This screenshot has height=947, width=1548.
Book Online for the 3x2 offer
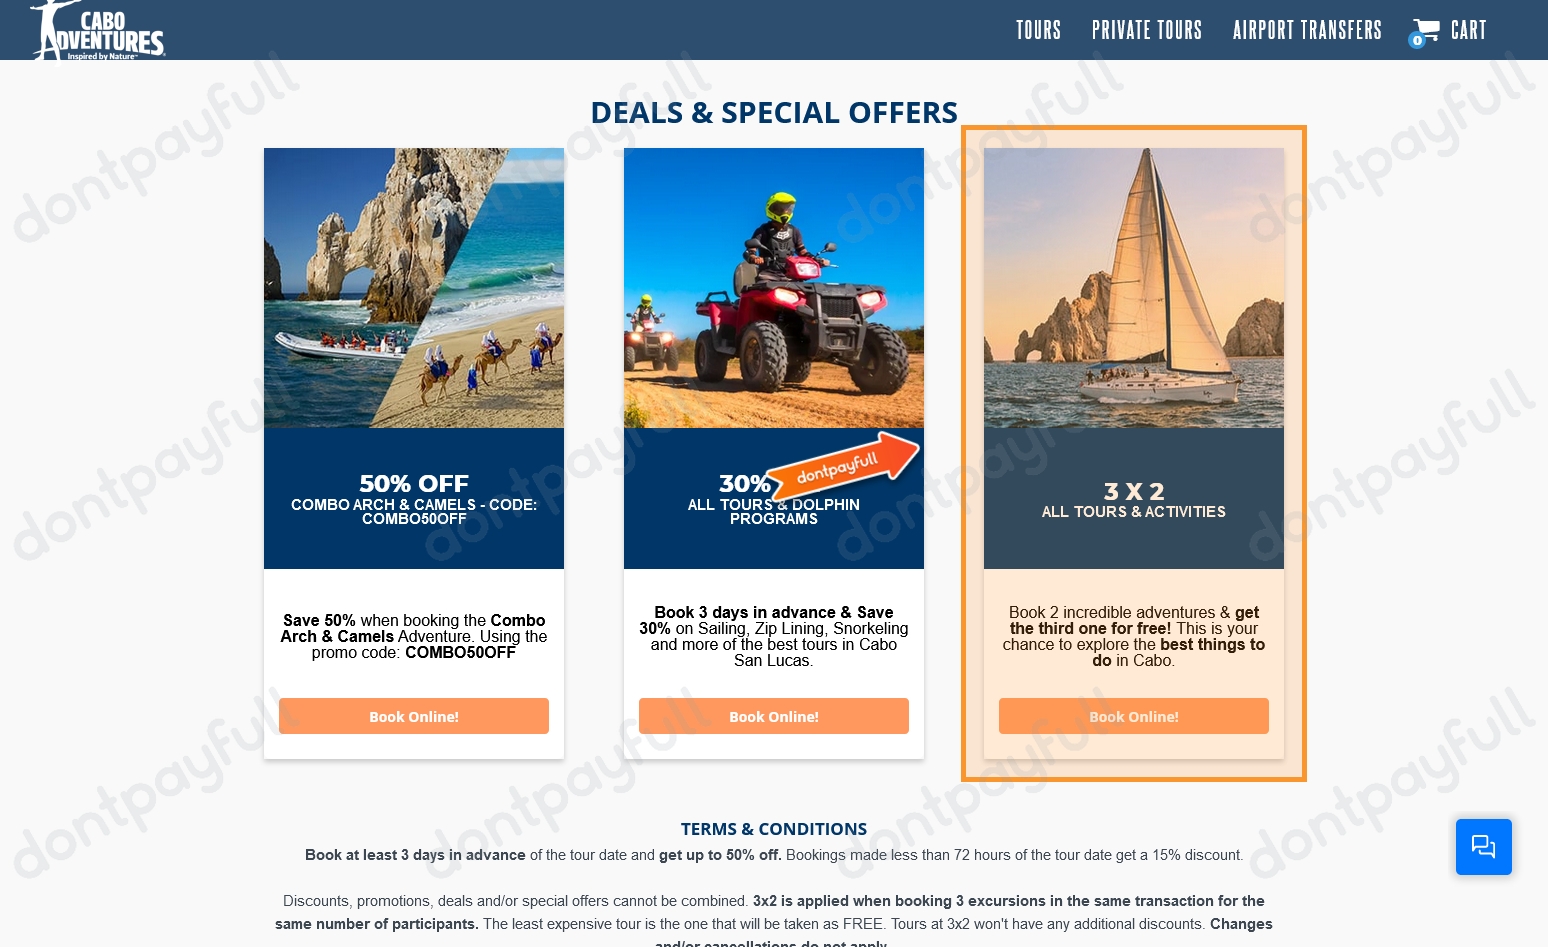click(x=1134, y=716)
